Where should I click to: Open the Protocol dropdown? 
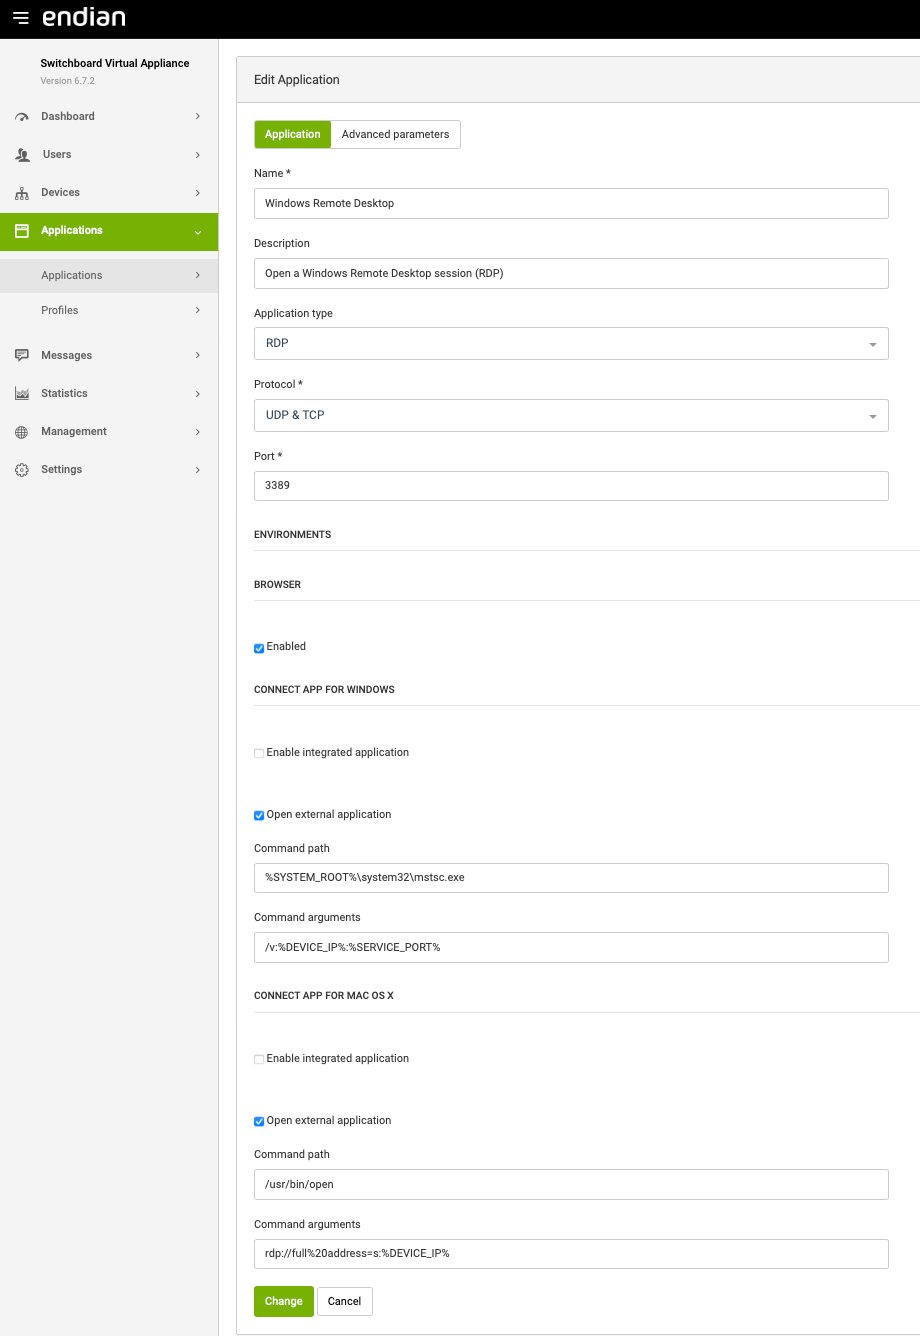tap(571, 416)
